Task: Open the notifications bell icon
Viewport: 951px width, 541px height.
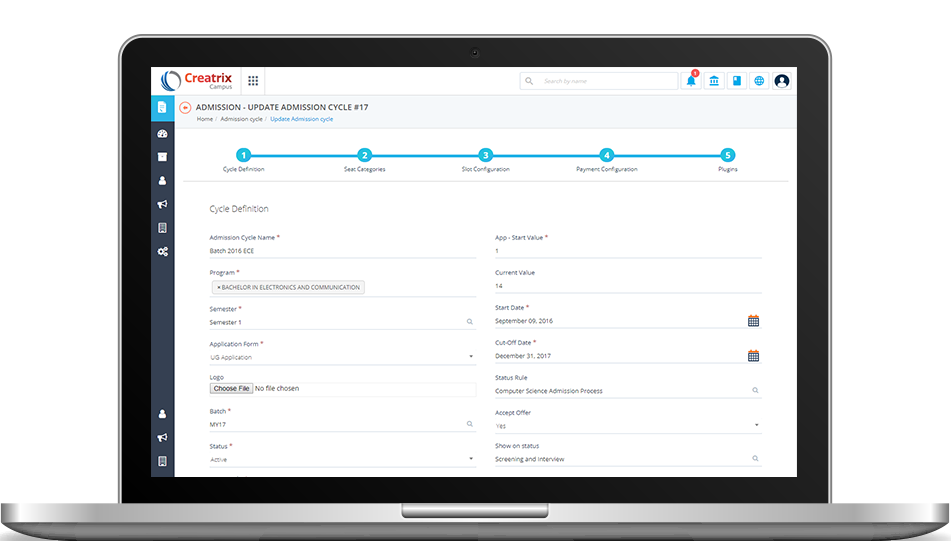Action: click(691, 81)
